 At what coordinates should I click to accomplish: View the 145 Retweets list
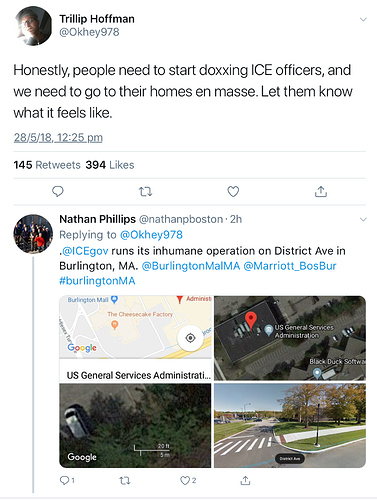click(x=47, y=165)
